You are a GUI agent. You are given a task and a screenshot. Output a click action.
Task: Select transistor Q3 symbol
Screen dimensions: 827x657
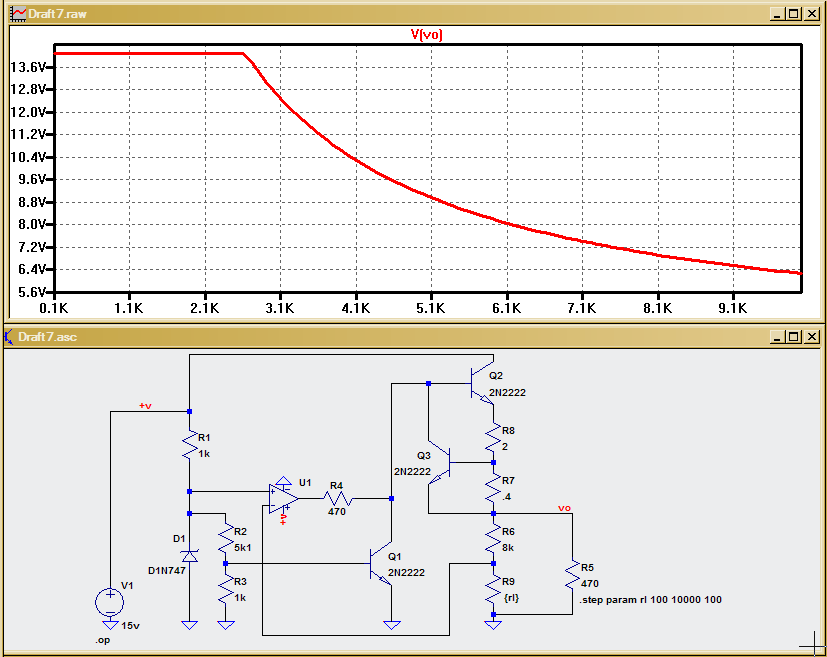[x=440, y=462]
